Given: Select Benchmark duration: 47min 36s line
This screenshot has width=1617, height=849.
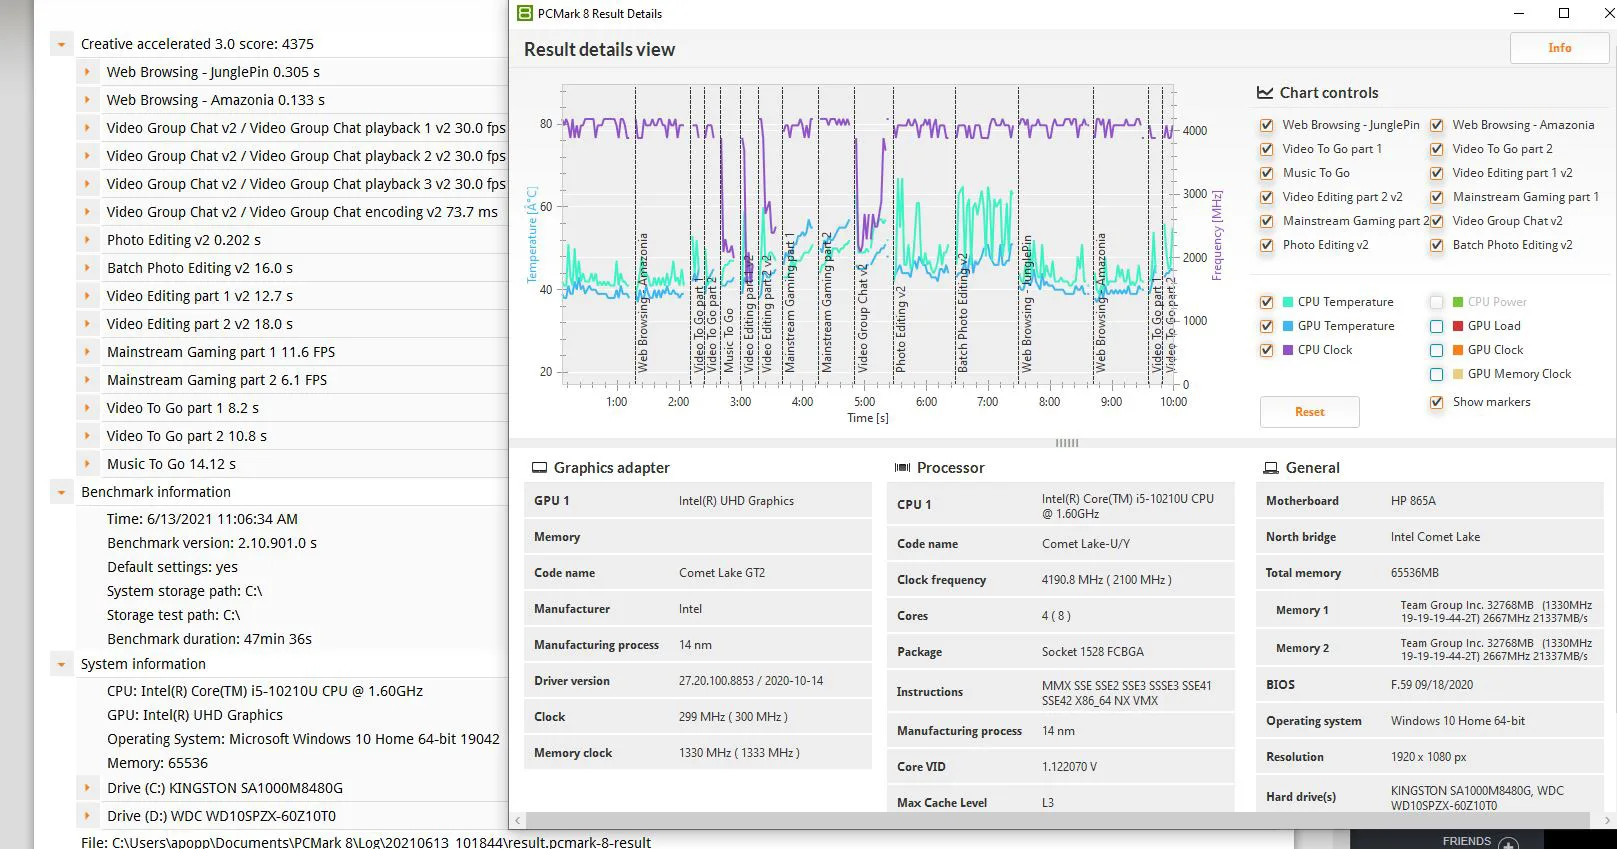Looking at the screenshot, I should [209, 639].
